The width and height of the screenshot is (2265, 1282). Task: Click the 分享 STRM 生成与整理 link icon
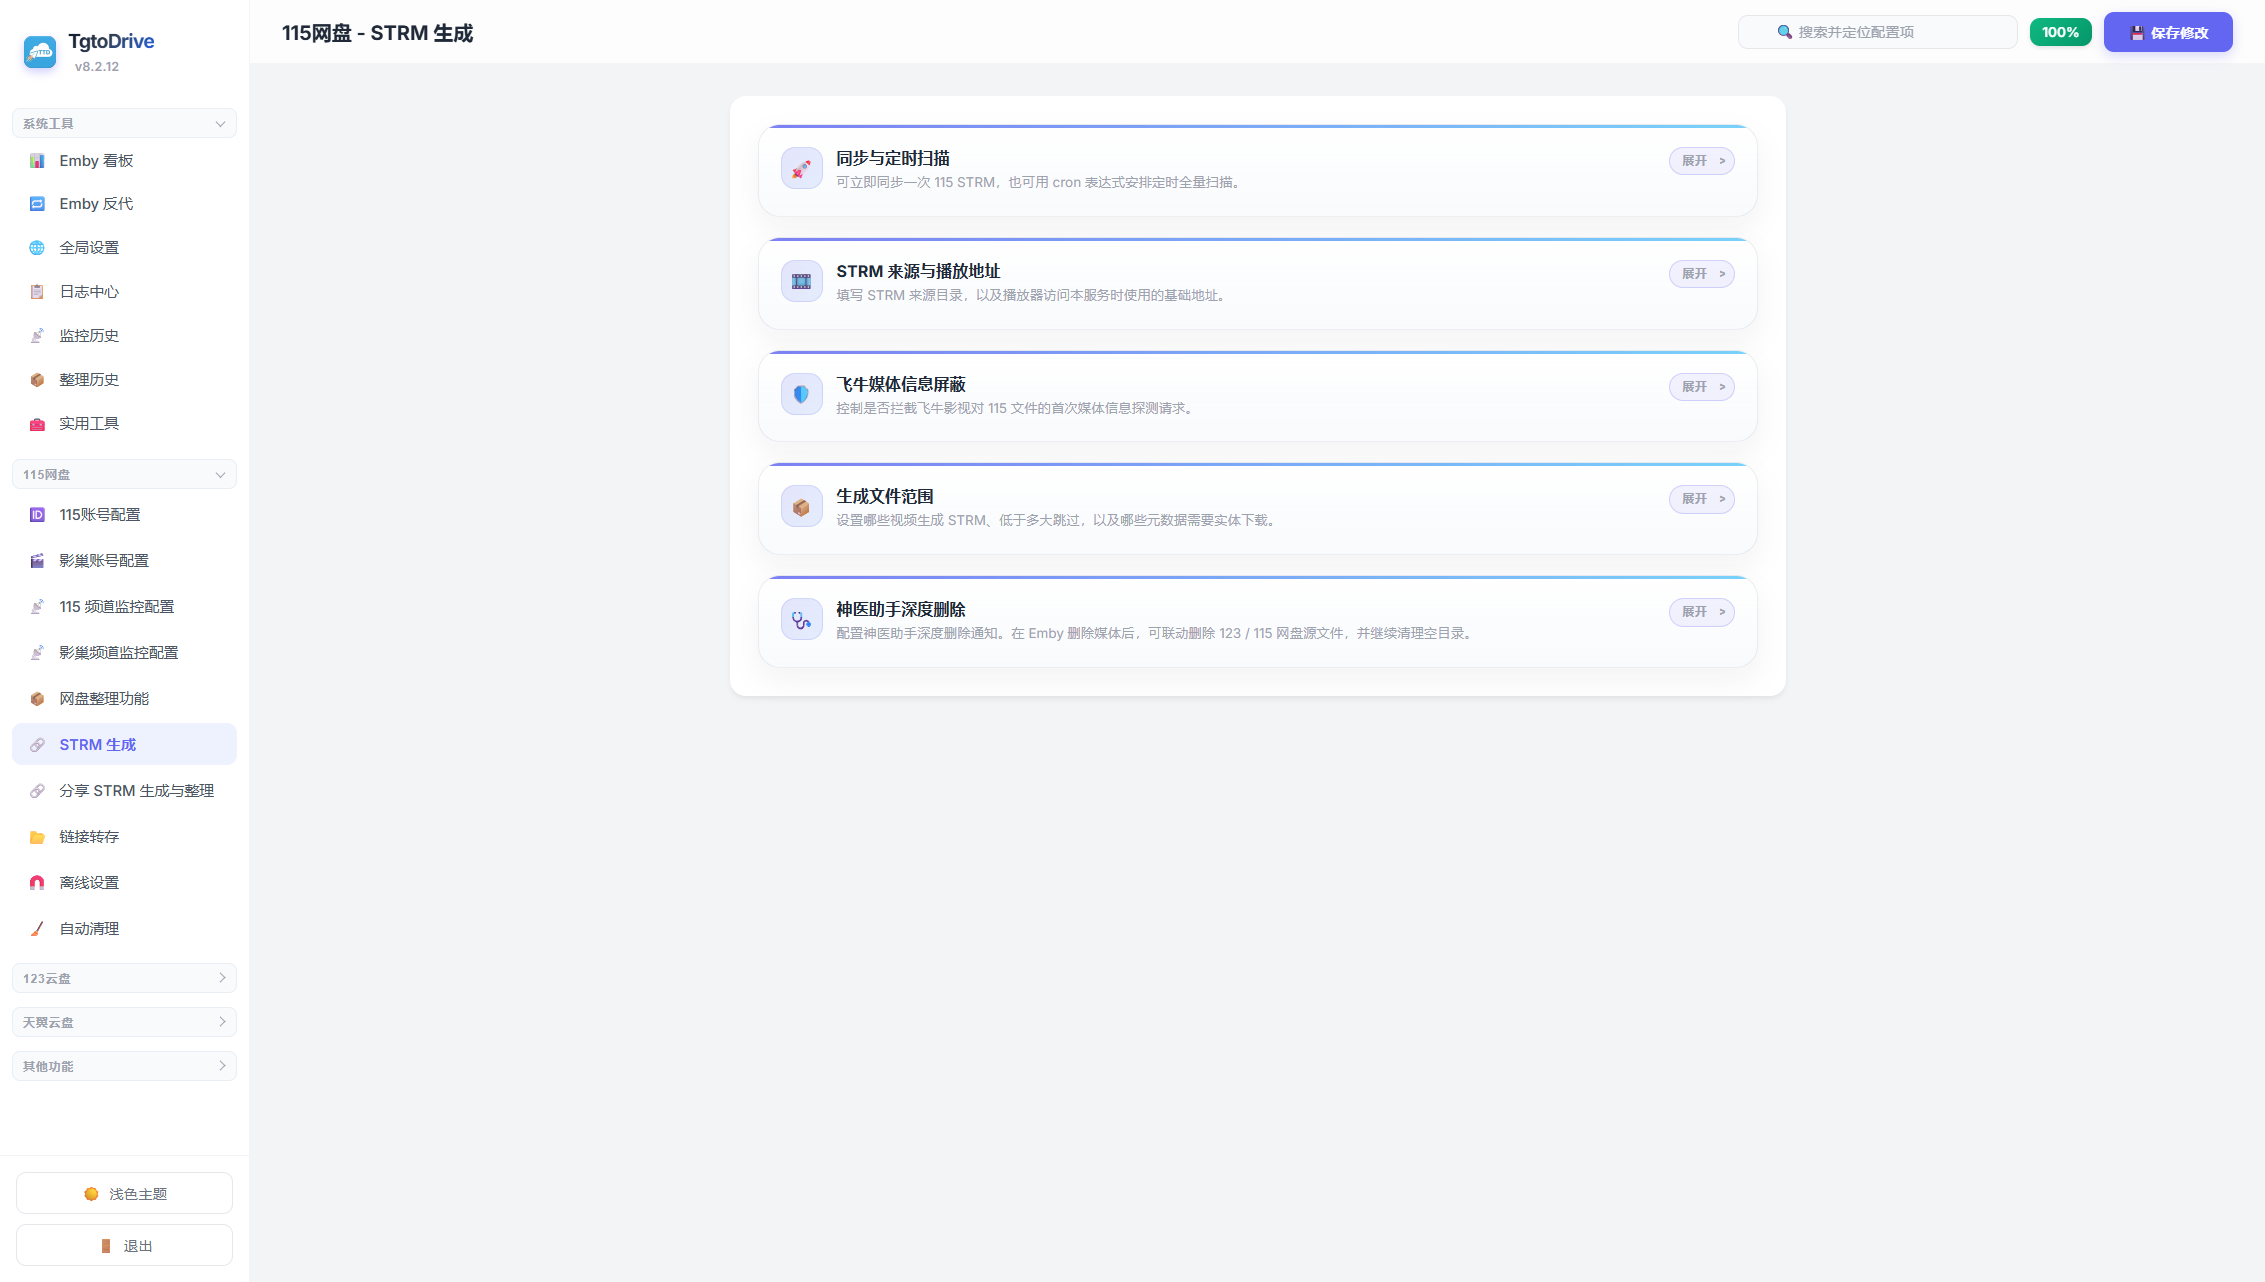(37, 791)
